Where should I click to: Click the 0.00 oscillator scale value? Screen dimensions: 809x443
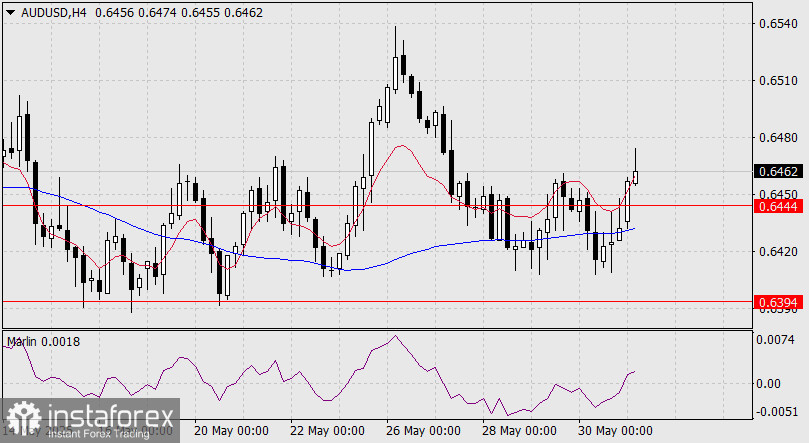click(x=769, y=384)
